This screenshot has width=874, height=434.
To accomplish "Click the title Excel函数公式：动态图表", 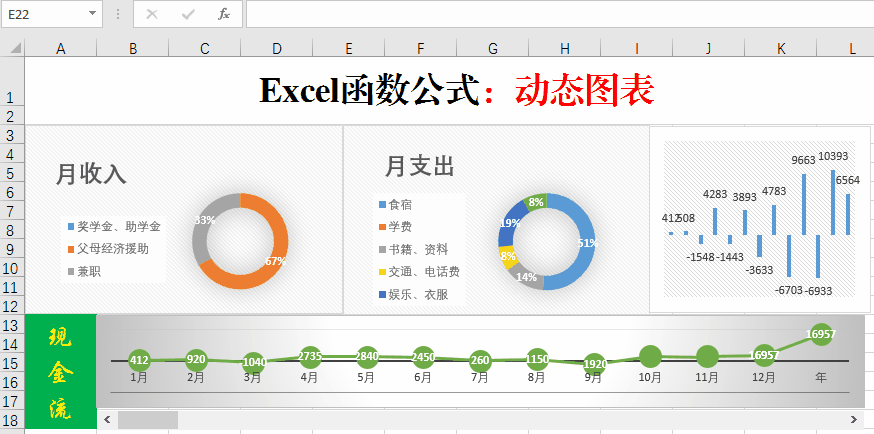I will (x=457, y=90).
